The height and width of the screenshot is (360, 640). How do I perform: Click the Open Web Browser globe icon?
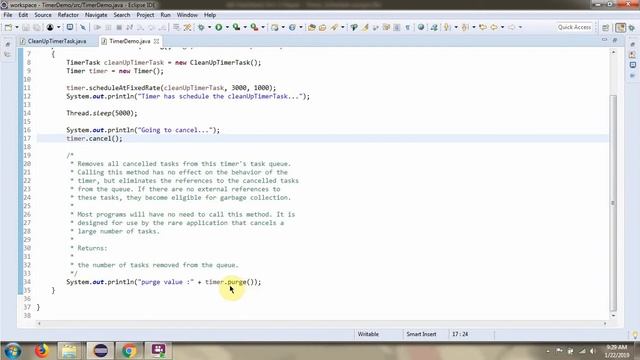click(x=421, y=27)
